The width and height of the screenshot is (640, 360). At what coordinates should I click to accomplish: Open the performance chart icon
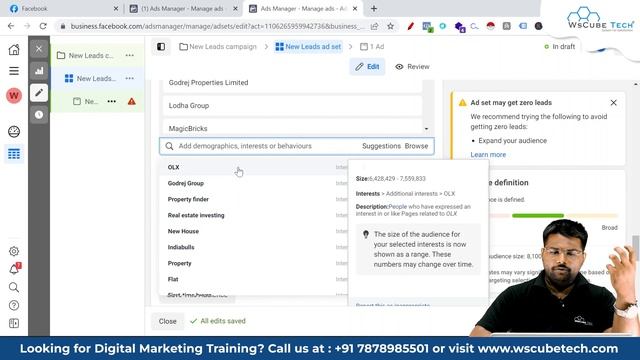click(x=39, y=71)
